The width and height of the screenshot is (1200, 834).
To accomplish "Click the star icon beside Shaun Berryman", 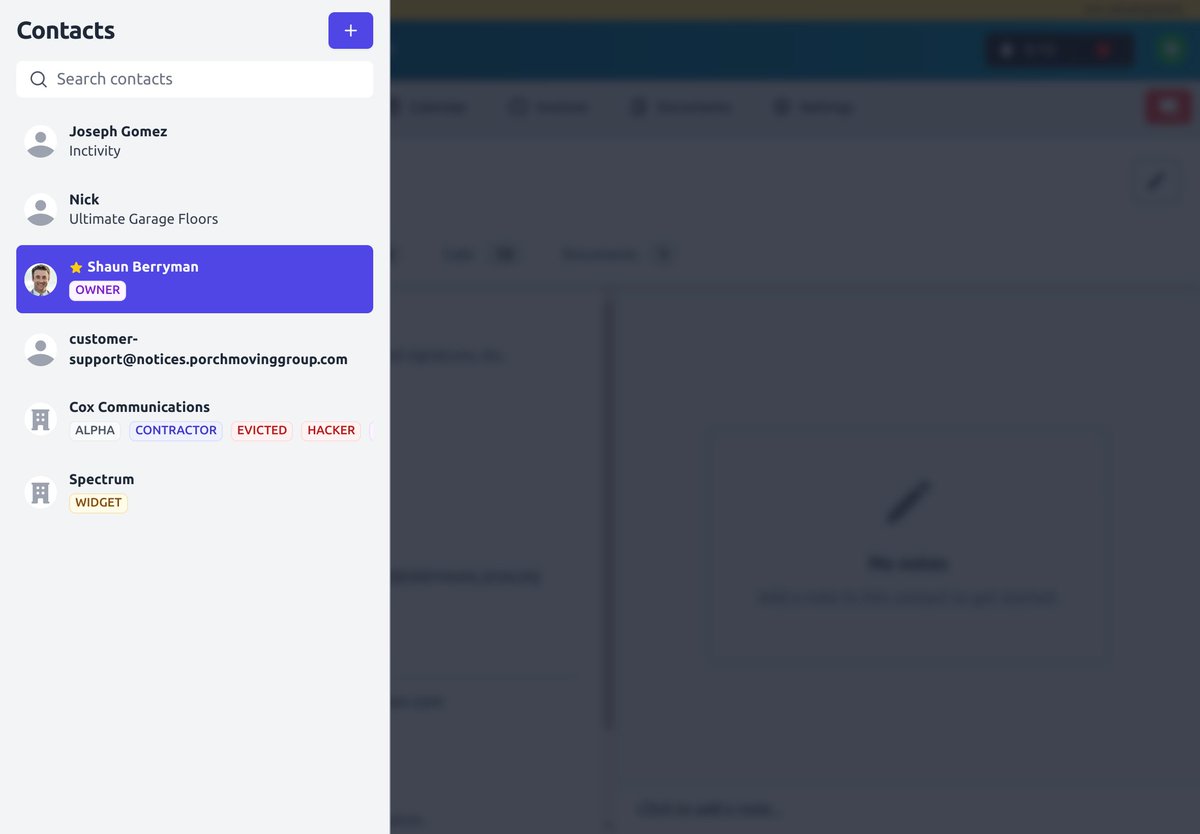I will pyautogui.click(x=76, y=268).
